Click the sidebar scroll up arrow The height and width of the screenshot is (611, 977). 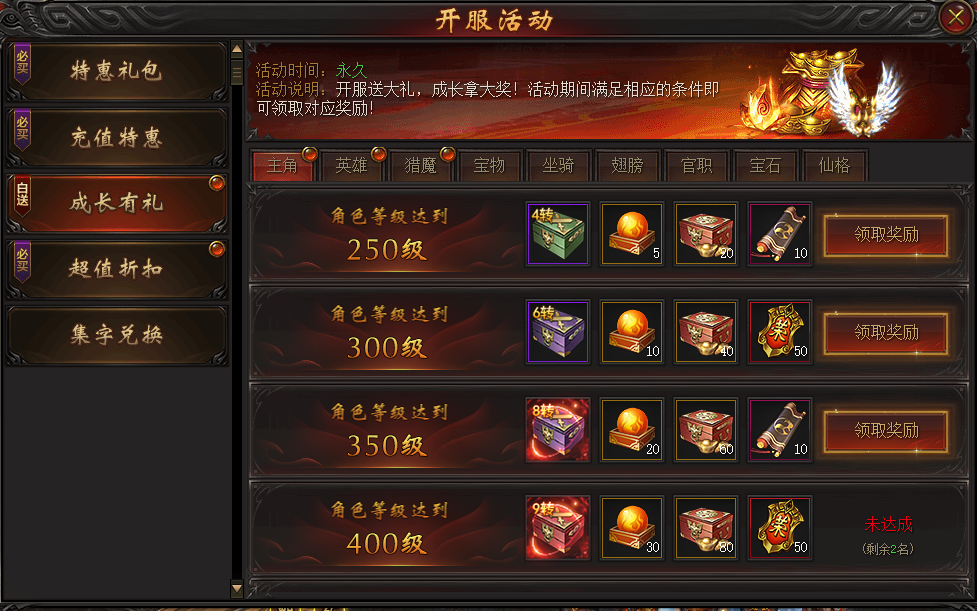point(237,49)
